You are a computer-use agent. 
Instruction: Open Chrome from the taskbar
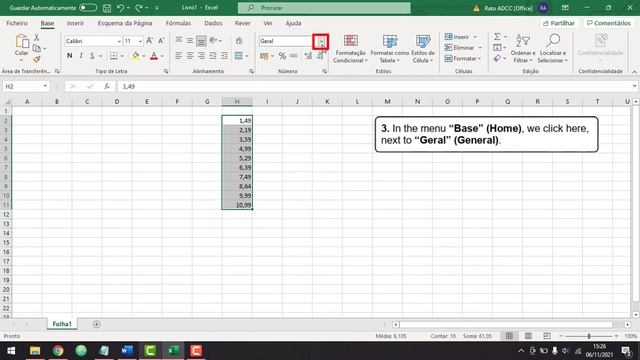(58, 351)
